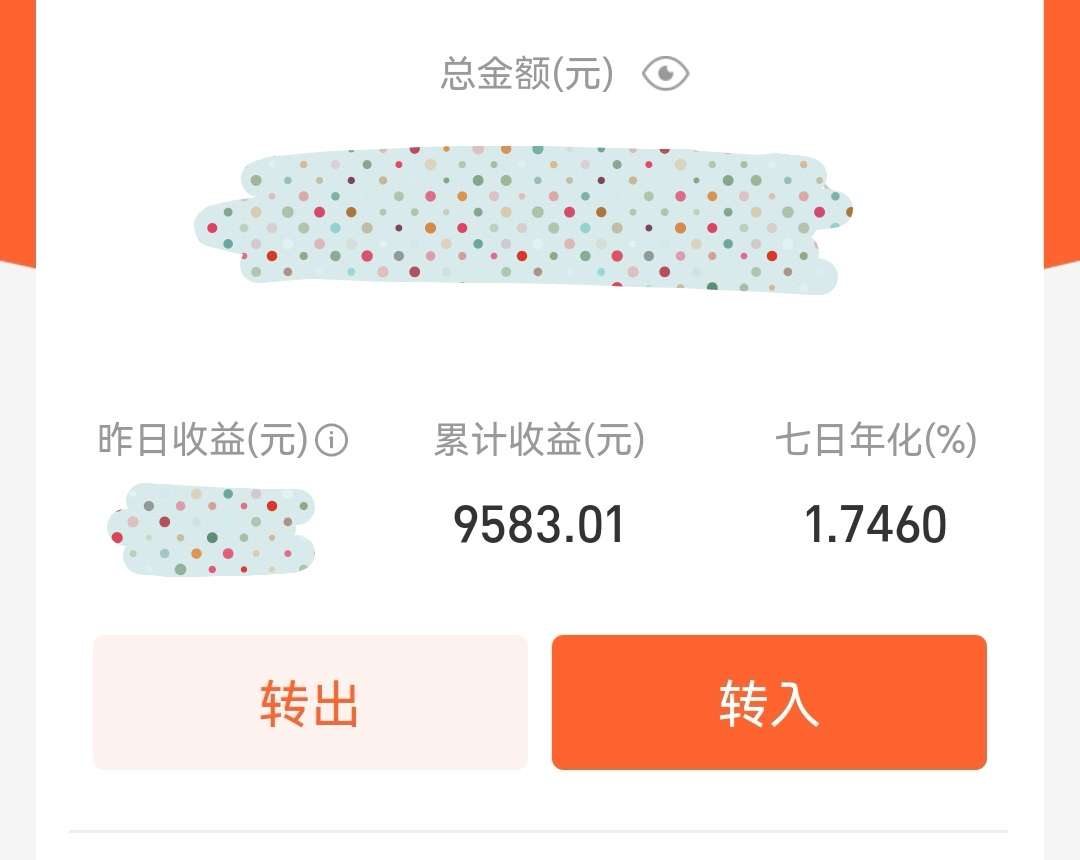Tap the dotted mask under 昨日收益
The image size is (1080, 860).
(211, 529)
